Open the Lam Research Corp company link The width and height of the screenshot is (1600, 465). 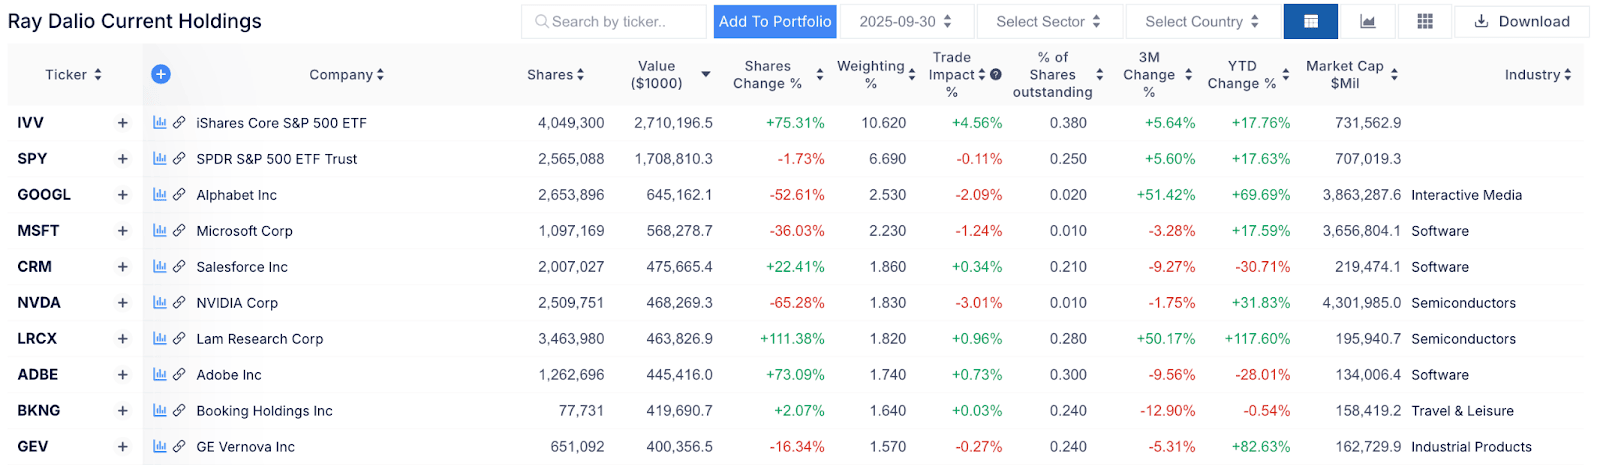pyautogui.click(x=260, y=339)
